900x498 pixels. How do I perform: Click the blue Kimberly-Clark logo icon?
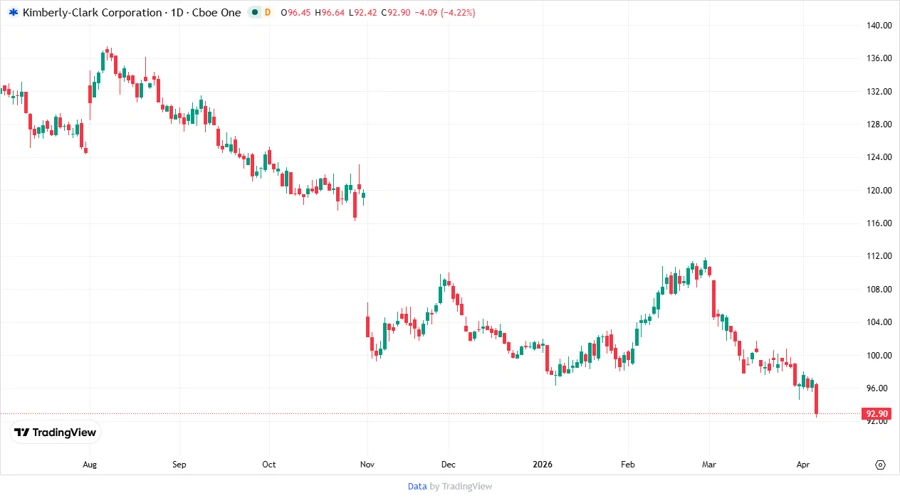coord(13,12)
